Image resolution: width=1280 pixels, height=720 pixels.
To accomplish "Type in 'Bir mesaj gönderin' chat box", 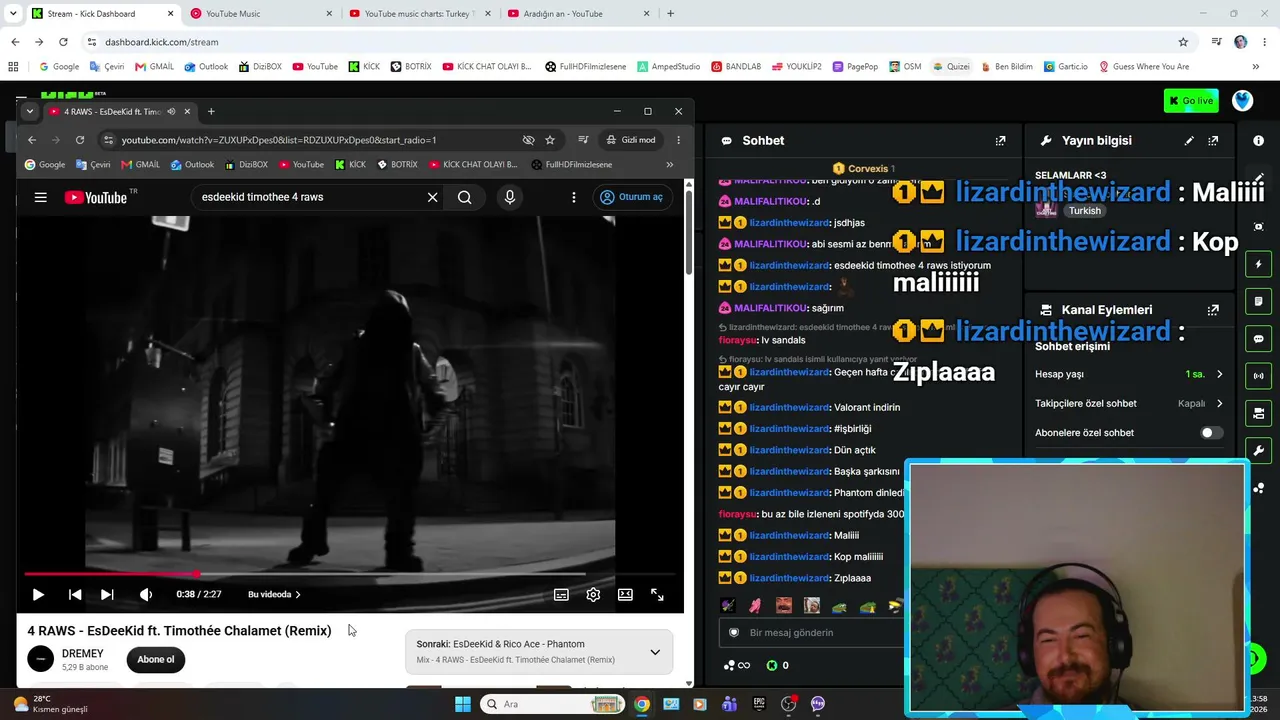I will (812, 632).
